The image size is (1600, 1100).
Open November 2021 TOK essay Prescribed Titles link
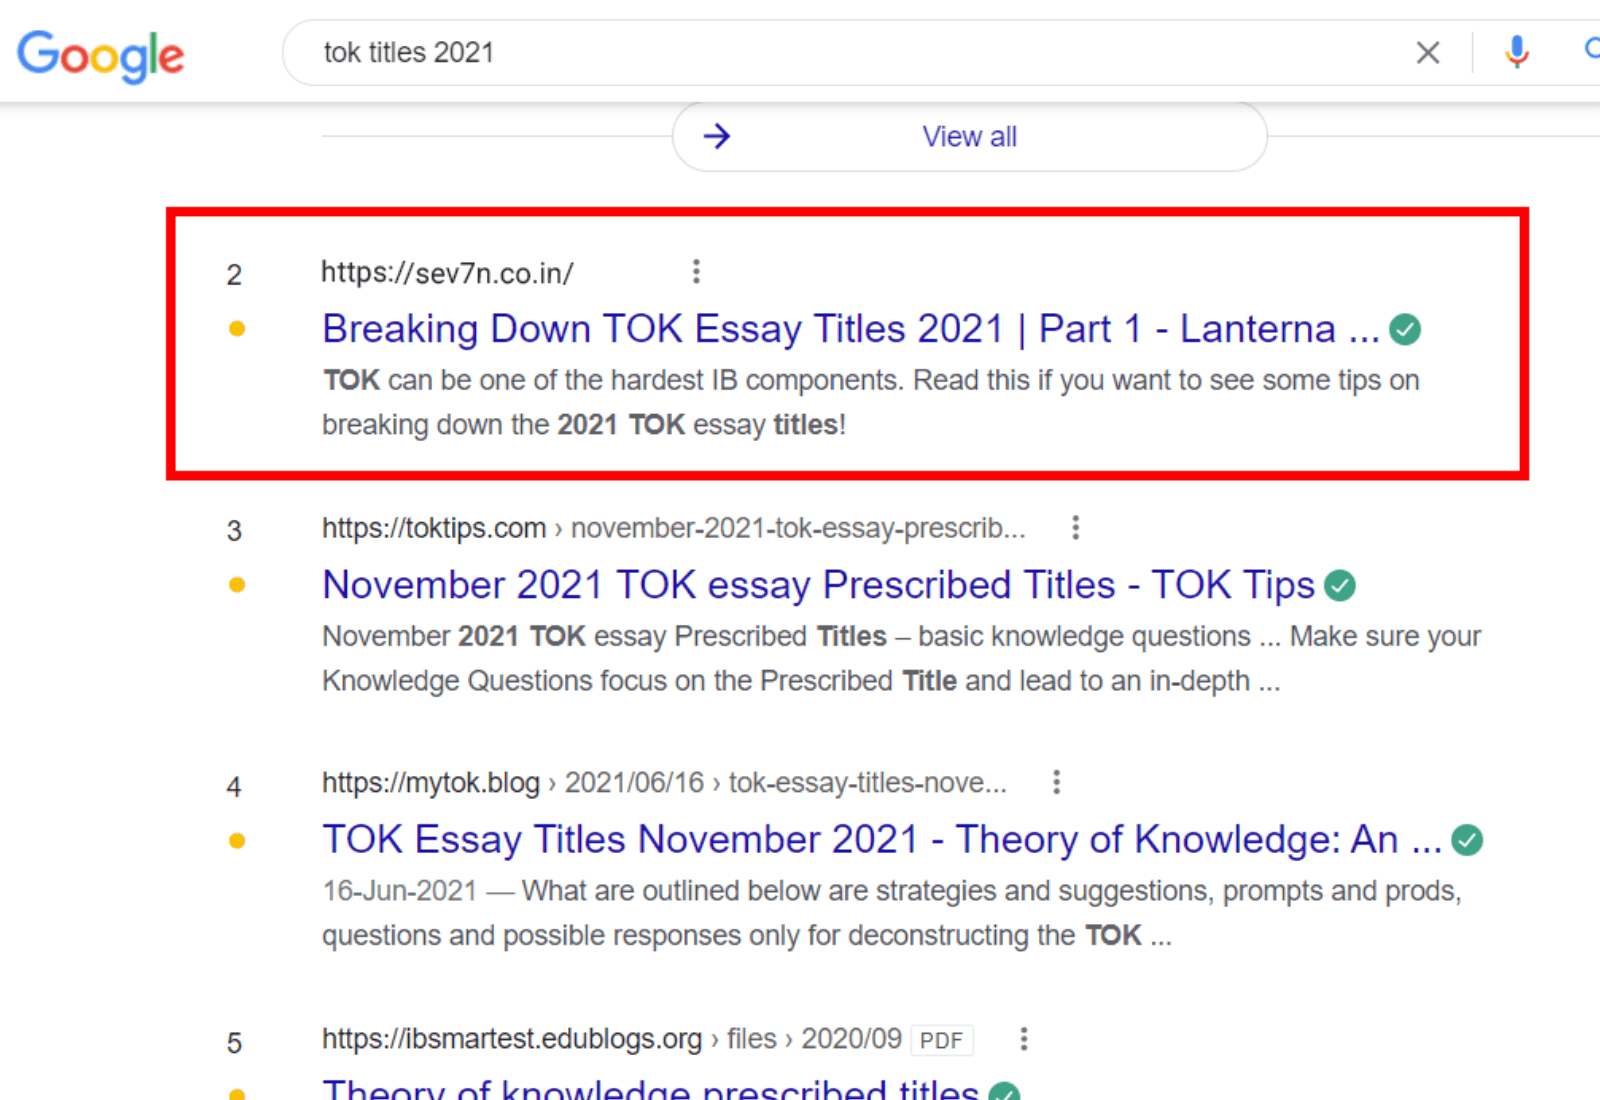pyautogui.click(x=818, y=585)
